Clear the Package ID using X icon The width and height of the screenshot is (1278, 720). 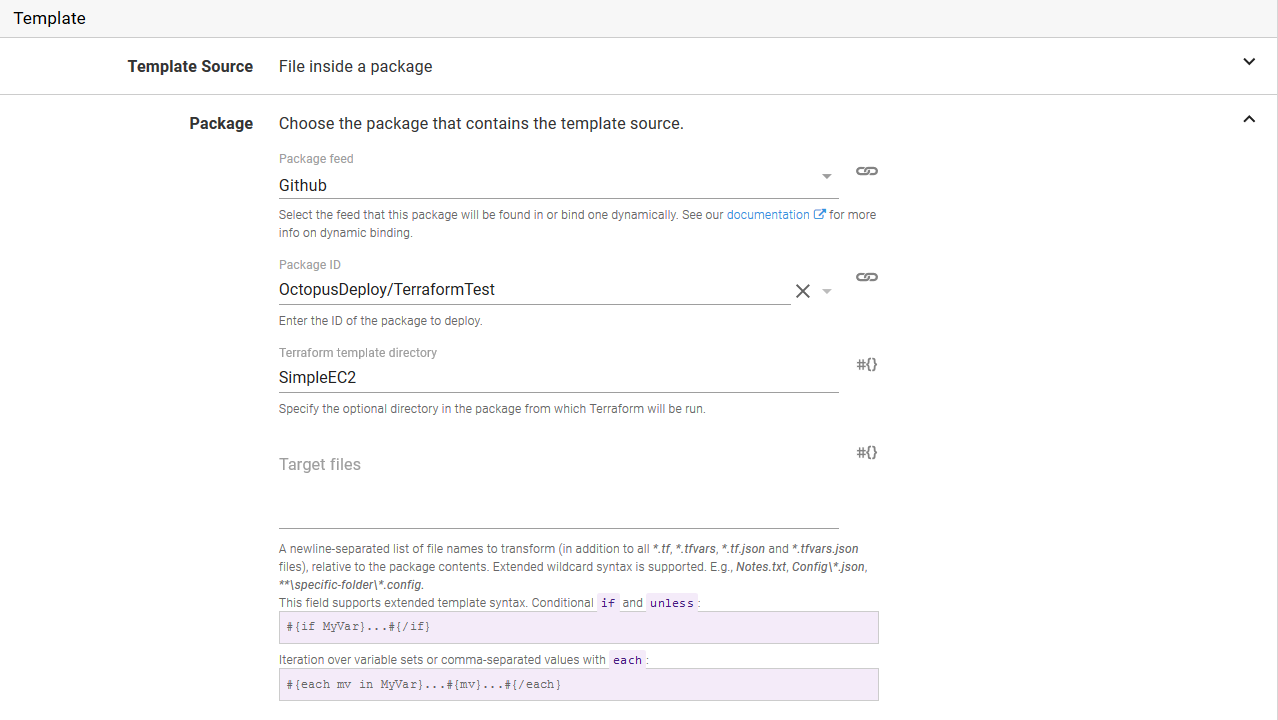click(x=802, y=291)
